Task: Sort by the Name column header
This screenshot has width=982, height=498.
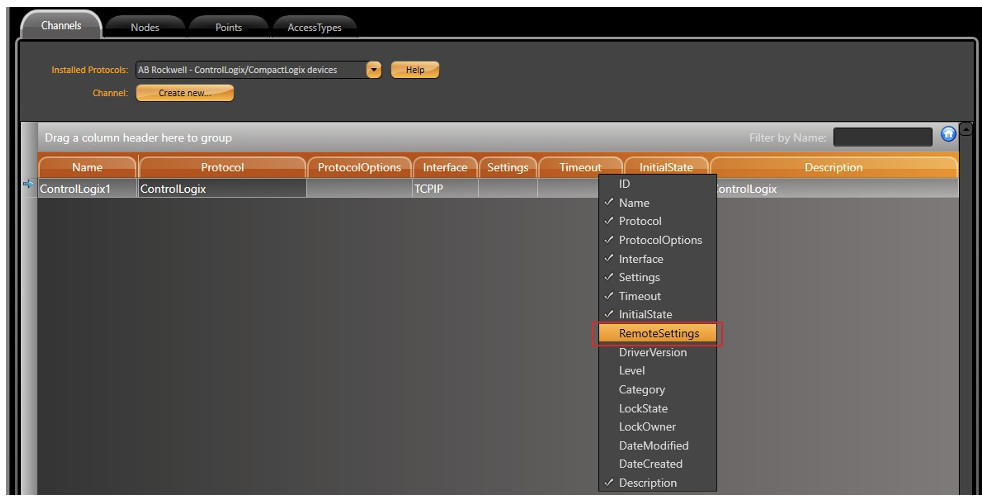Action: [x=87, y=167]
